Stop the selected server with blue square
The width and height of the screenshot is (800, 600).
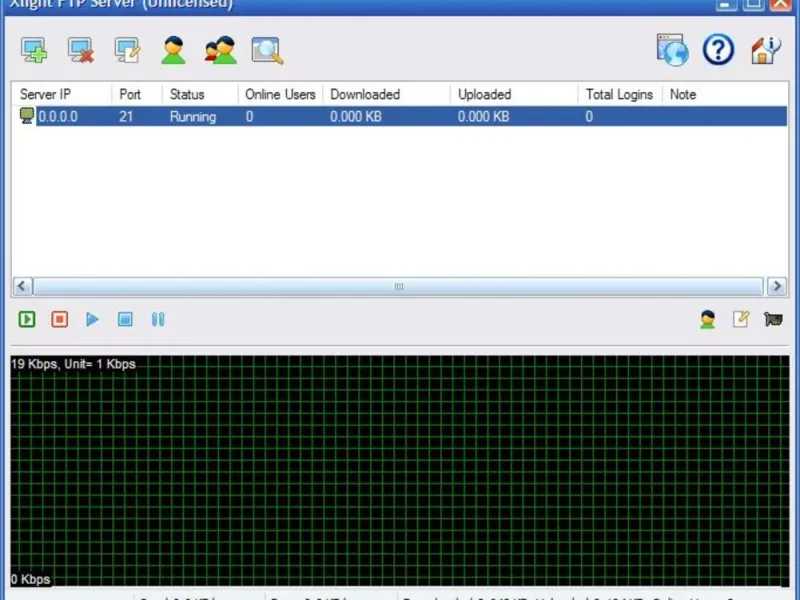[x=125, y=319]
